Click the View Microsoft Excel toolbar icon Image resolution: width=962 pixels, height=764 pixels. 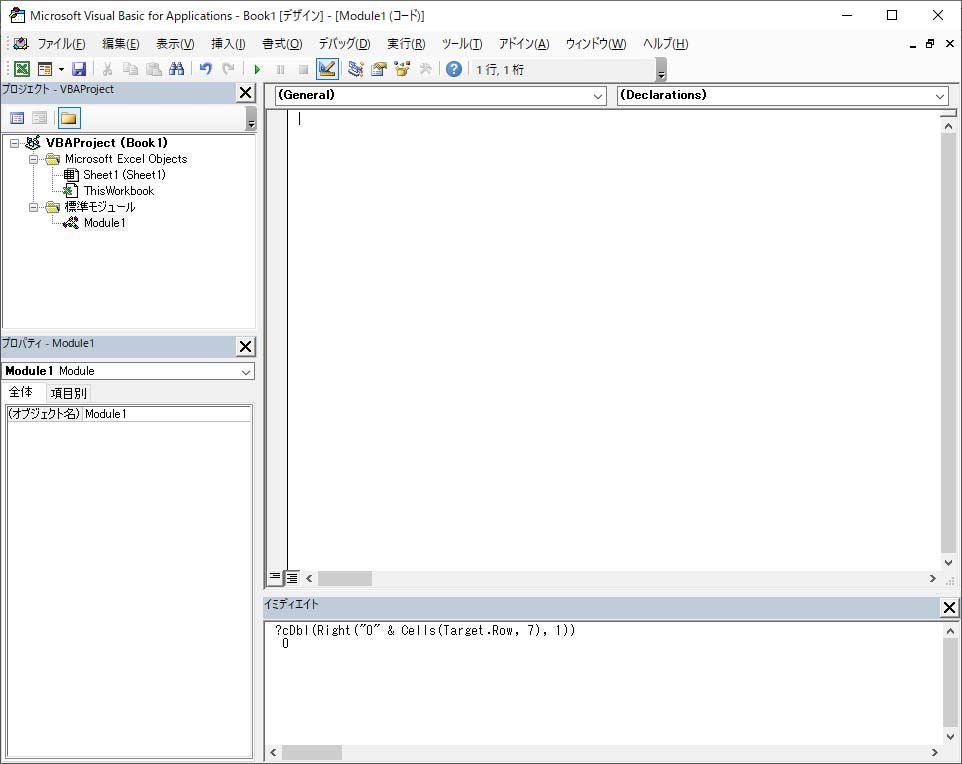(21, 69)
